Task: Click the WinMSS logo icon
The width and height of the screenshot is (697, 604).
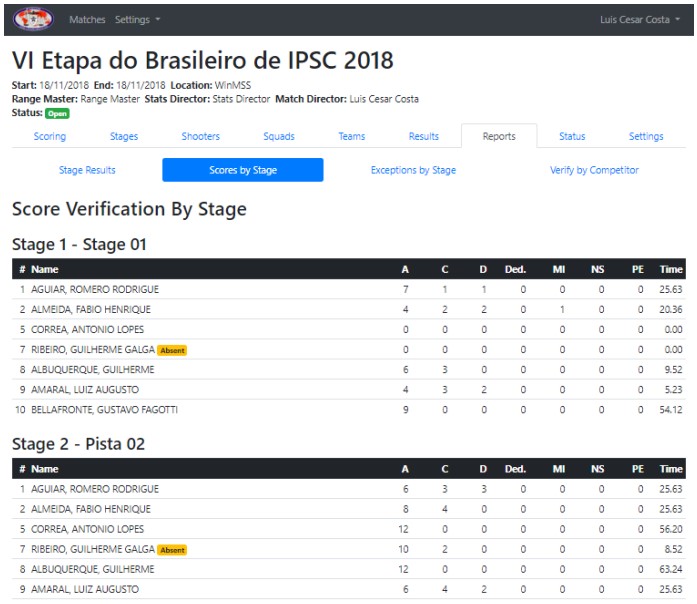Action: coord(33,19)
